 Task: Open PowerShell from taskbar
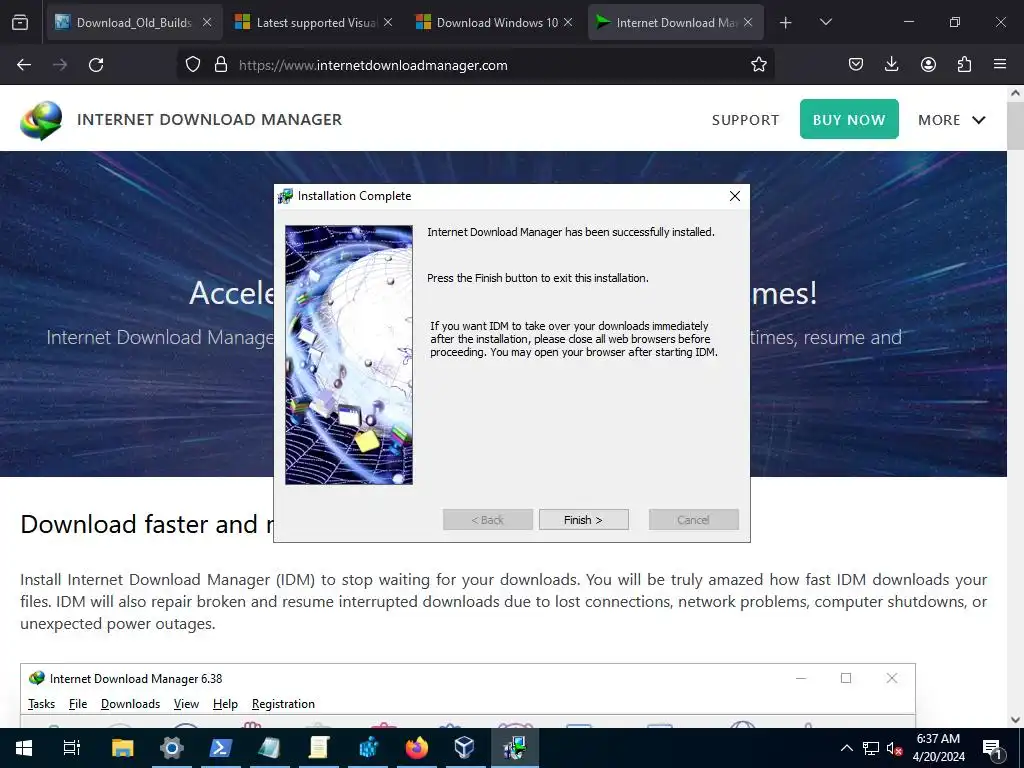(x=221, y=748)
